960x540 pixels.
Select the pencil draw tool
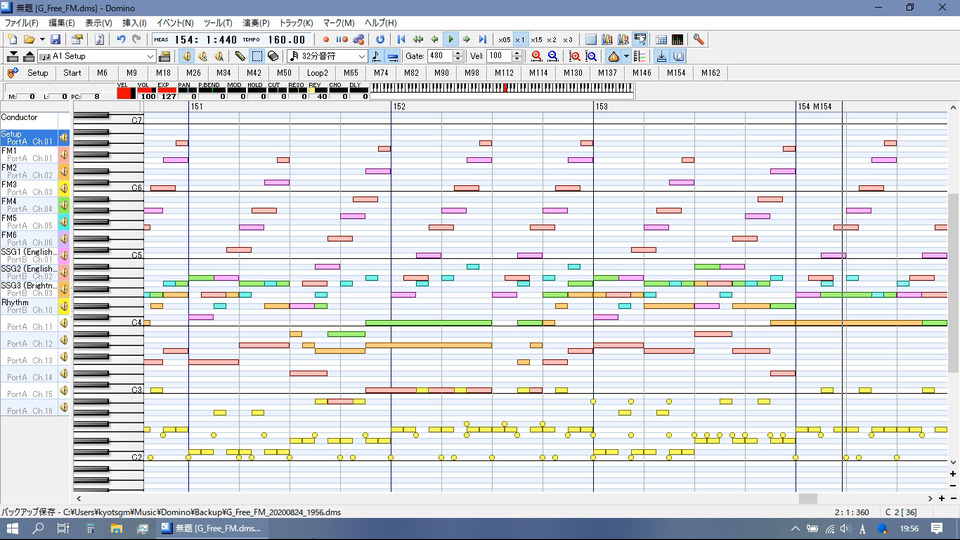(x=240, y=56)
